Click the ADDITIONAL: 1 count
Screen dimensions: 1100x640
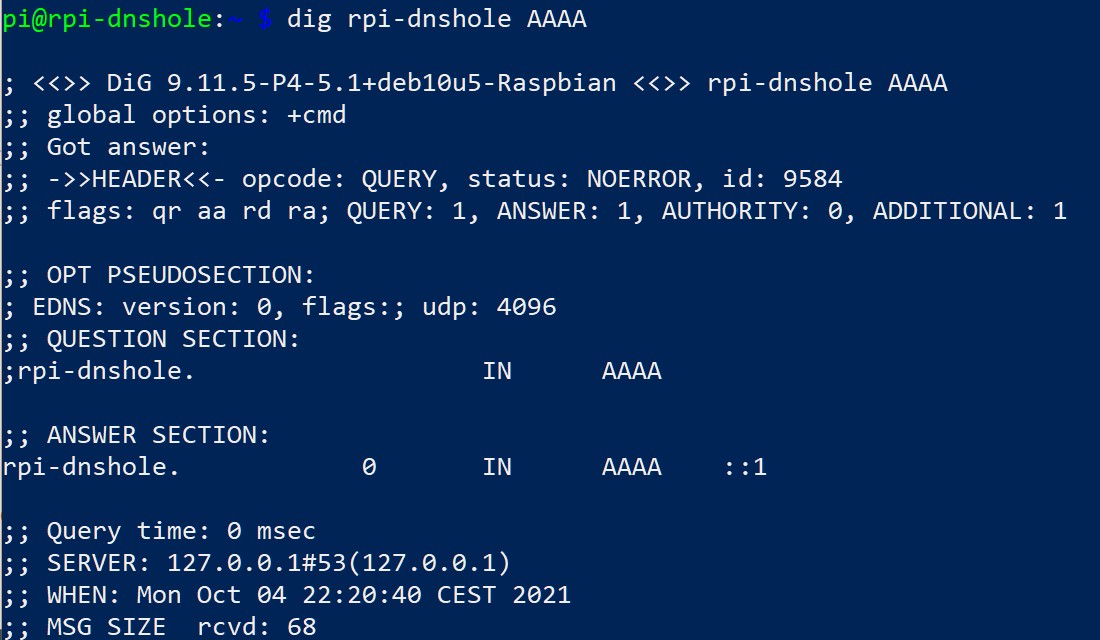point(970,211)
